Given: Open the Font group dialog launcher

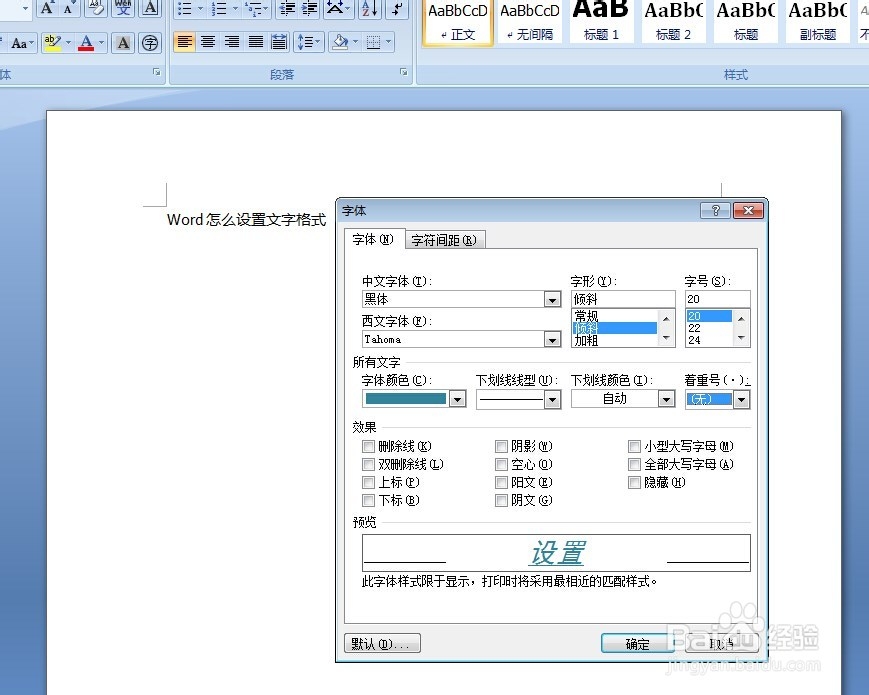Looking at the screenshot, I should tap(157, 72).
